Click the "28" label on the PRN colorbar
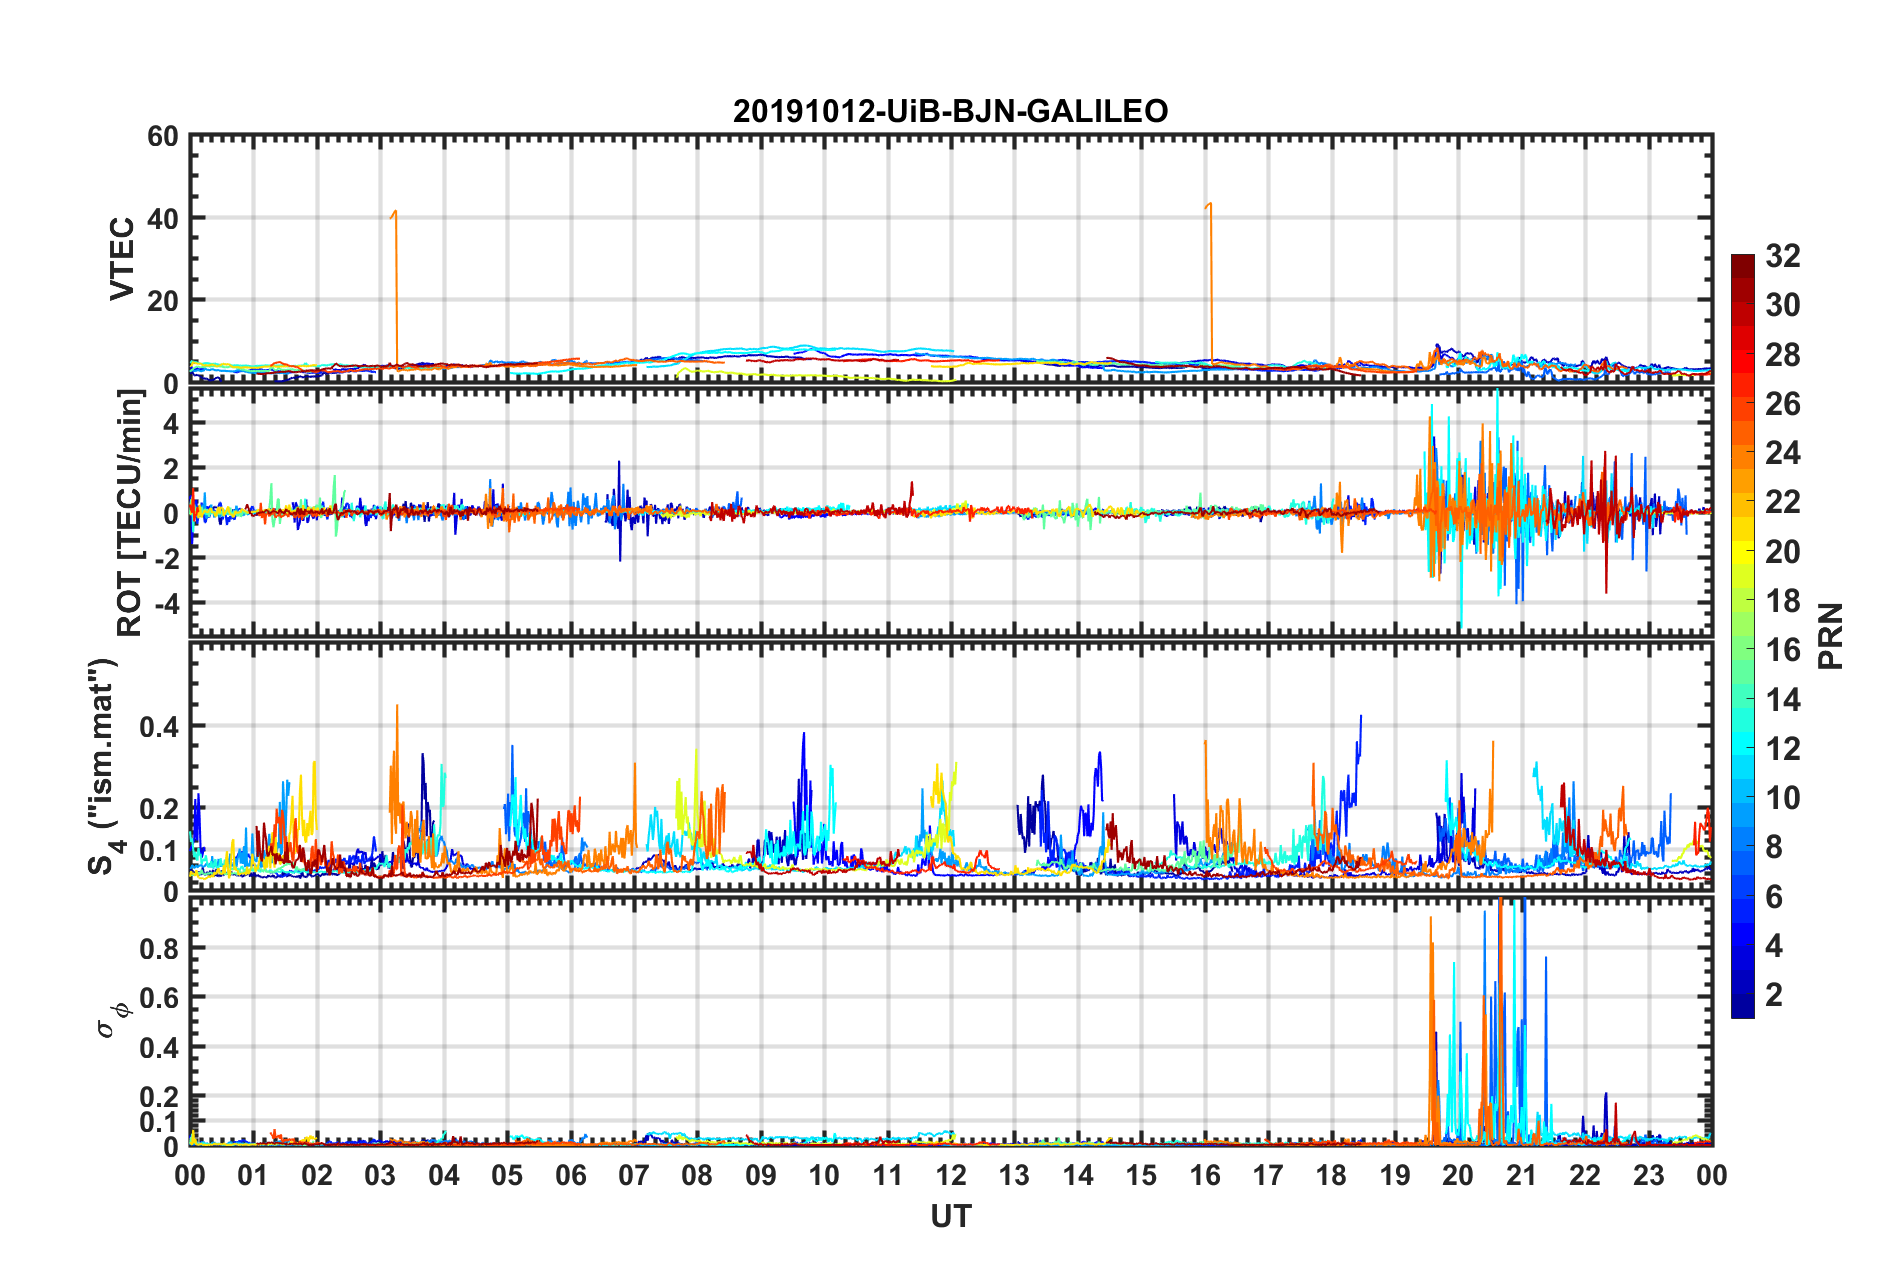The width and height of the screenshot is (1902, 1272). pos(1783,355)
